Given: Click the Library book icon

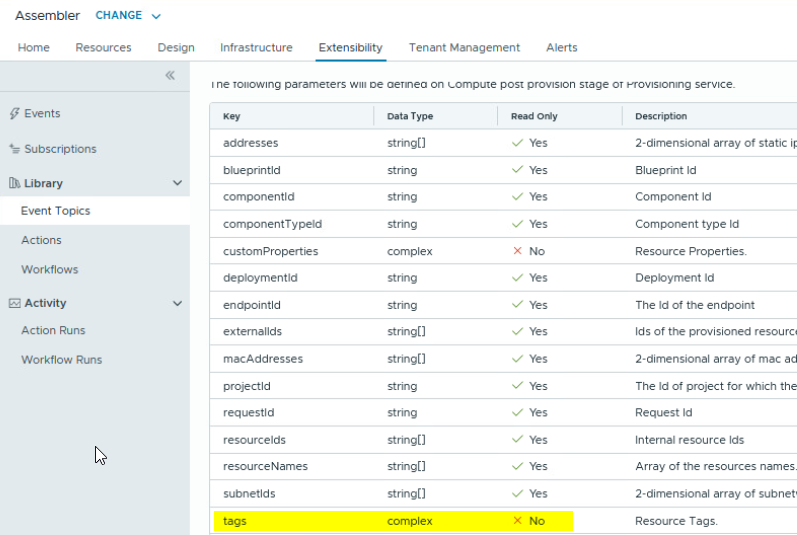Looking at the screenshot, I should coord(14,184).
